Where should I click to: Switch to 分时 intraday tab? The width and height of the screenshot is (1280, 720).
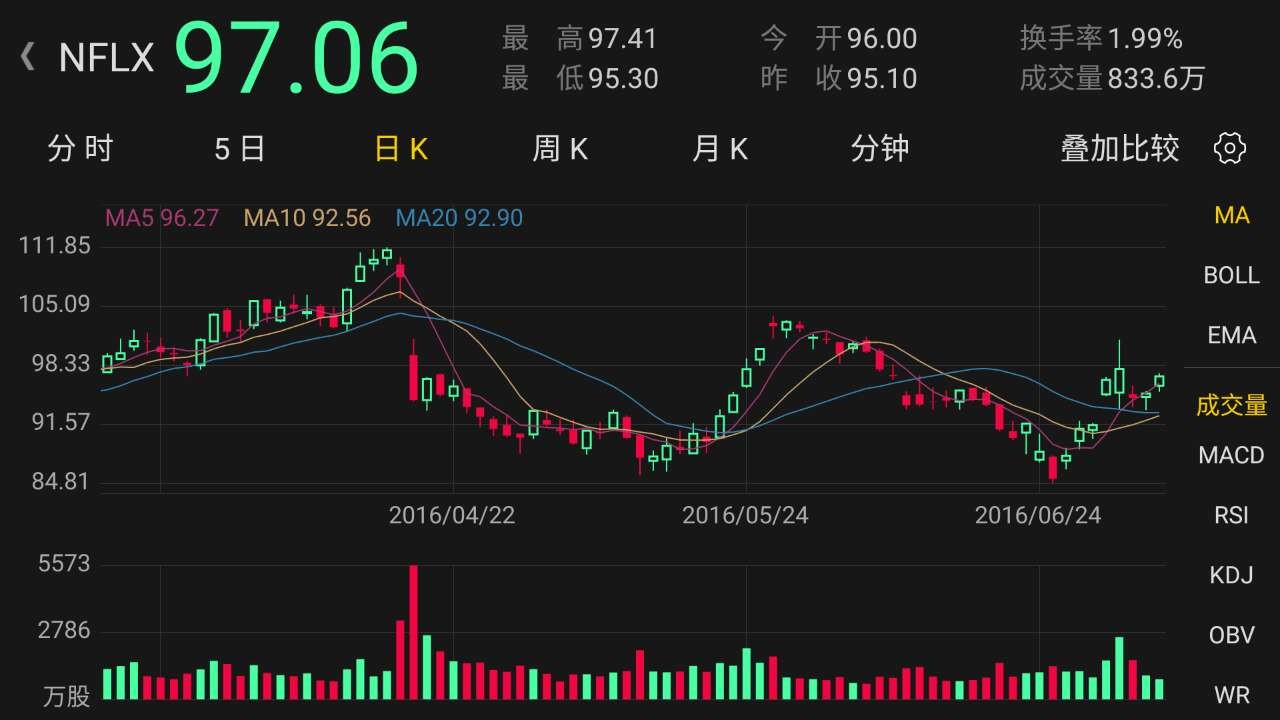80,149
